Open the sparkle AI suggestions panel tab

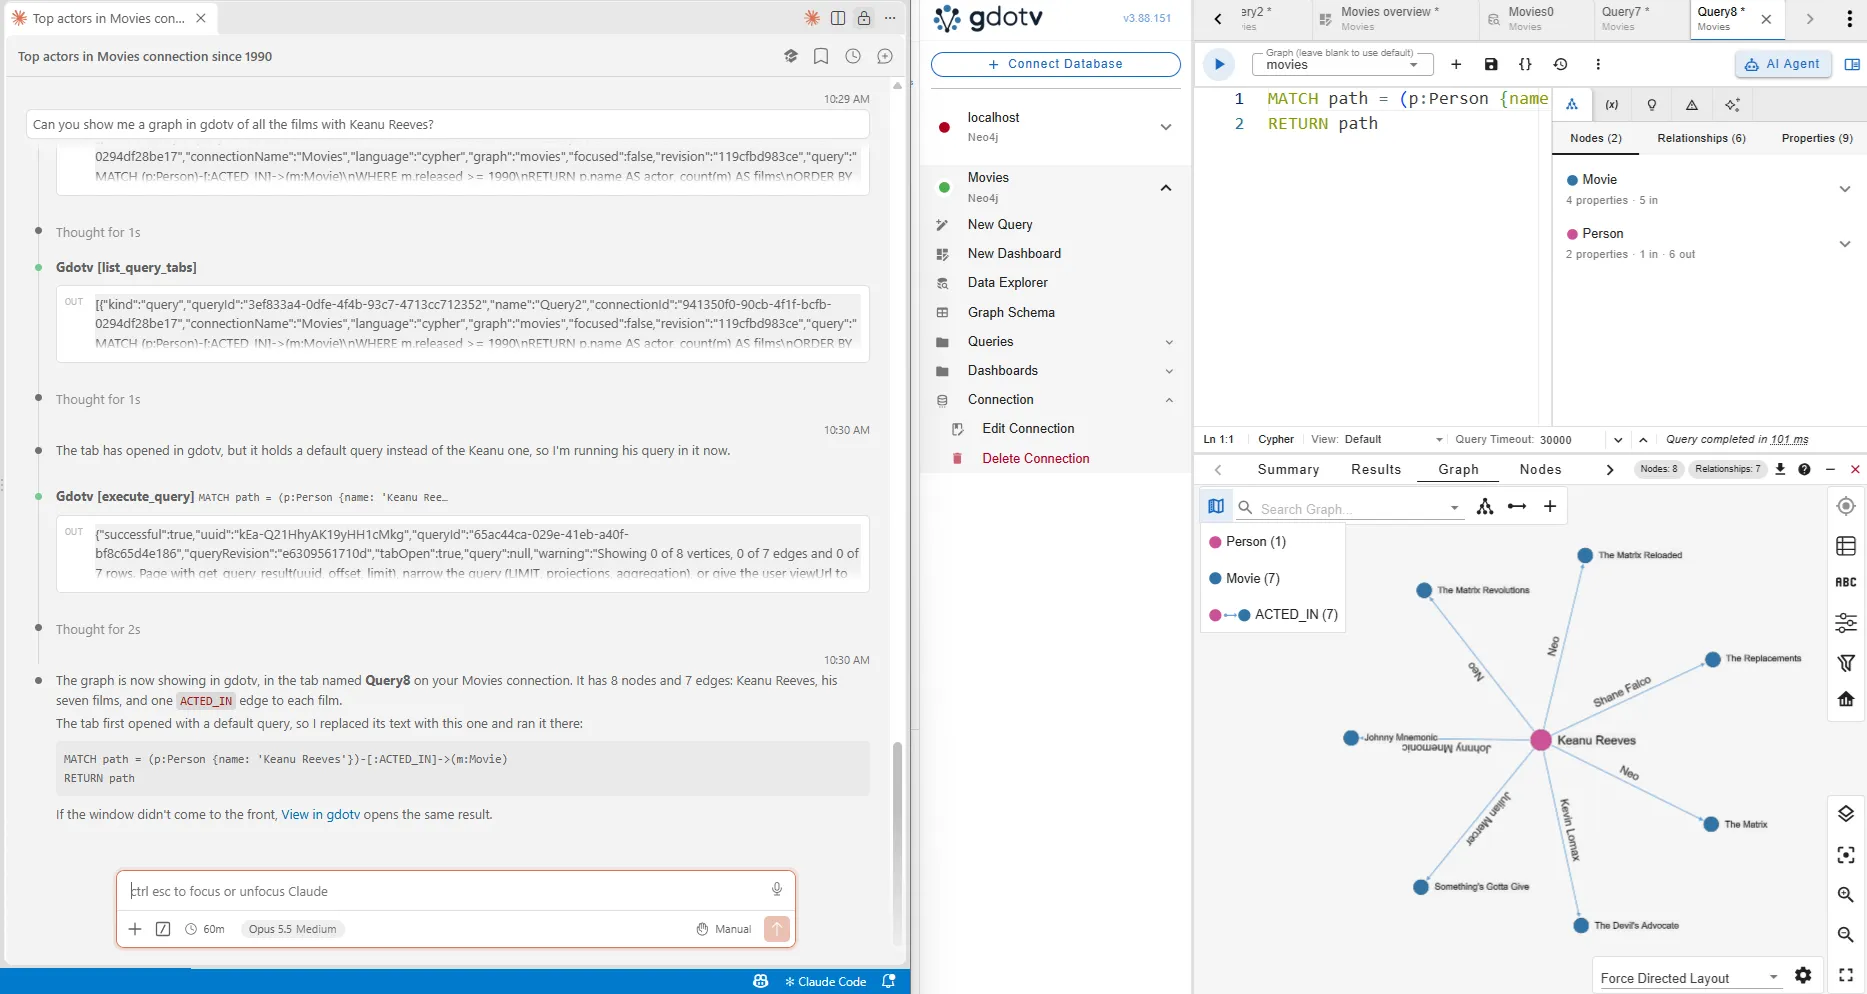point(1732,105)
